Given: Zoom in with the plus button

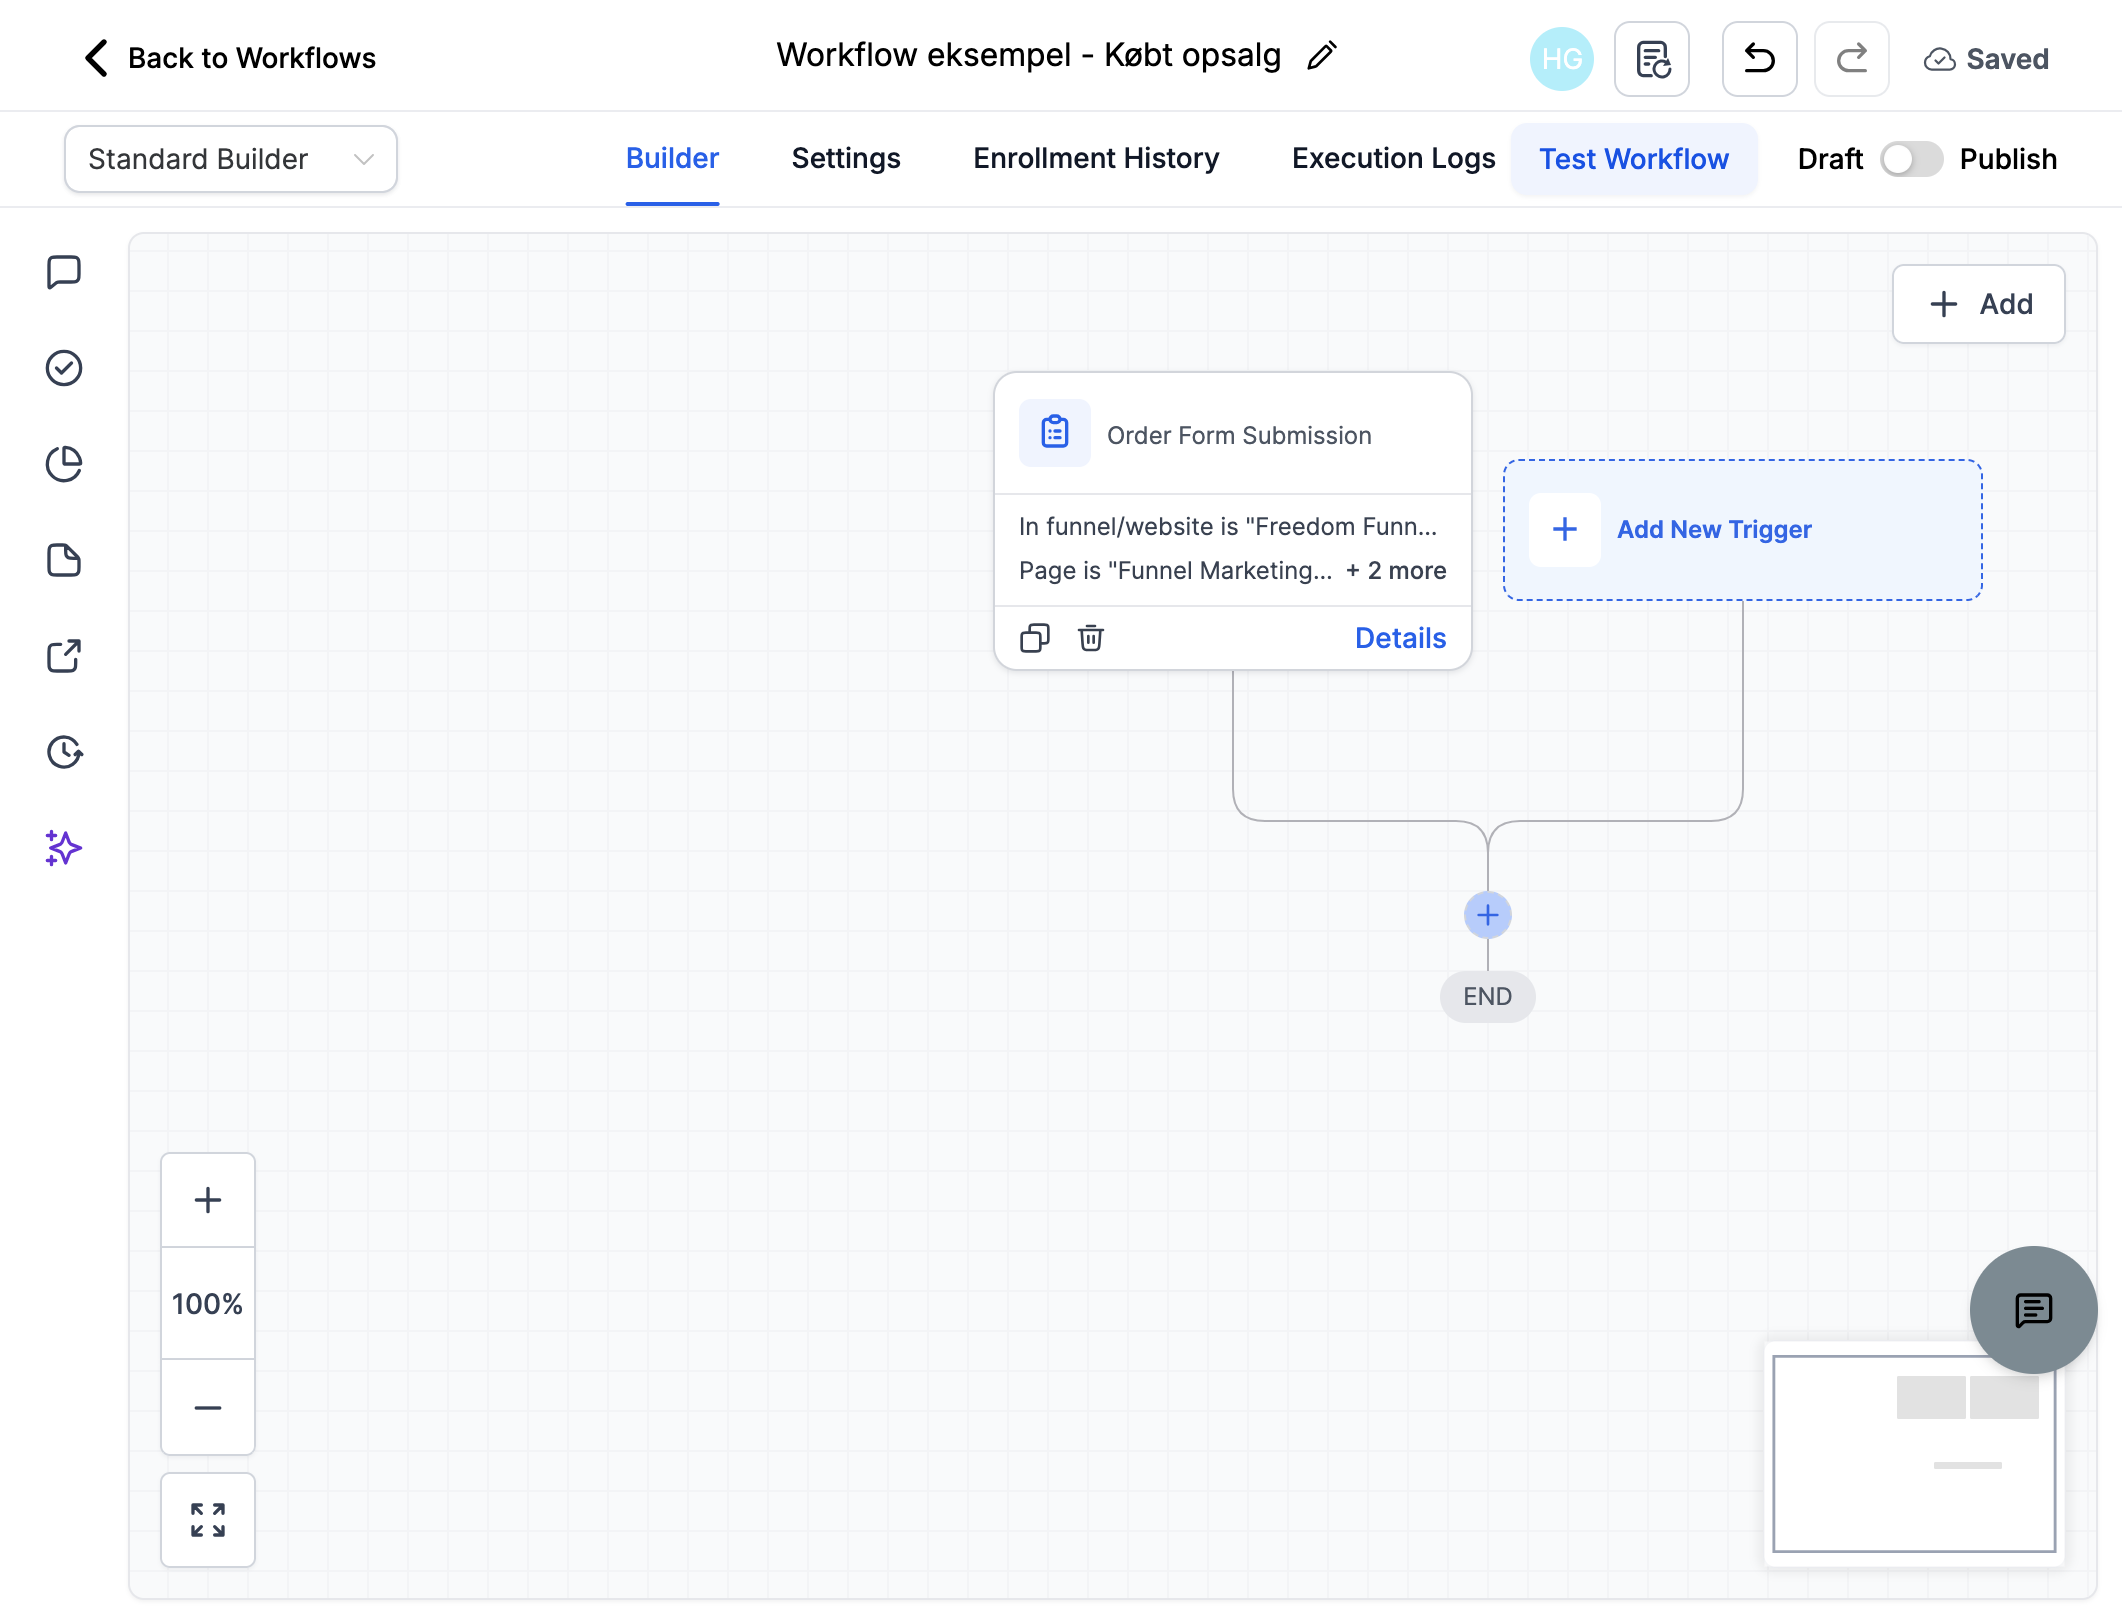Looking at the screenshot, I should tap(208, 1200).
